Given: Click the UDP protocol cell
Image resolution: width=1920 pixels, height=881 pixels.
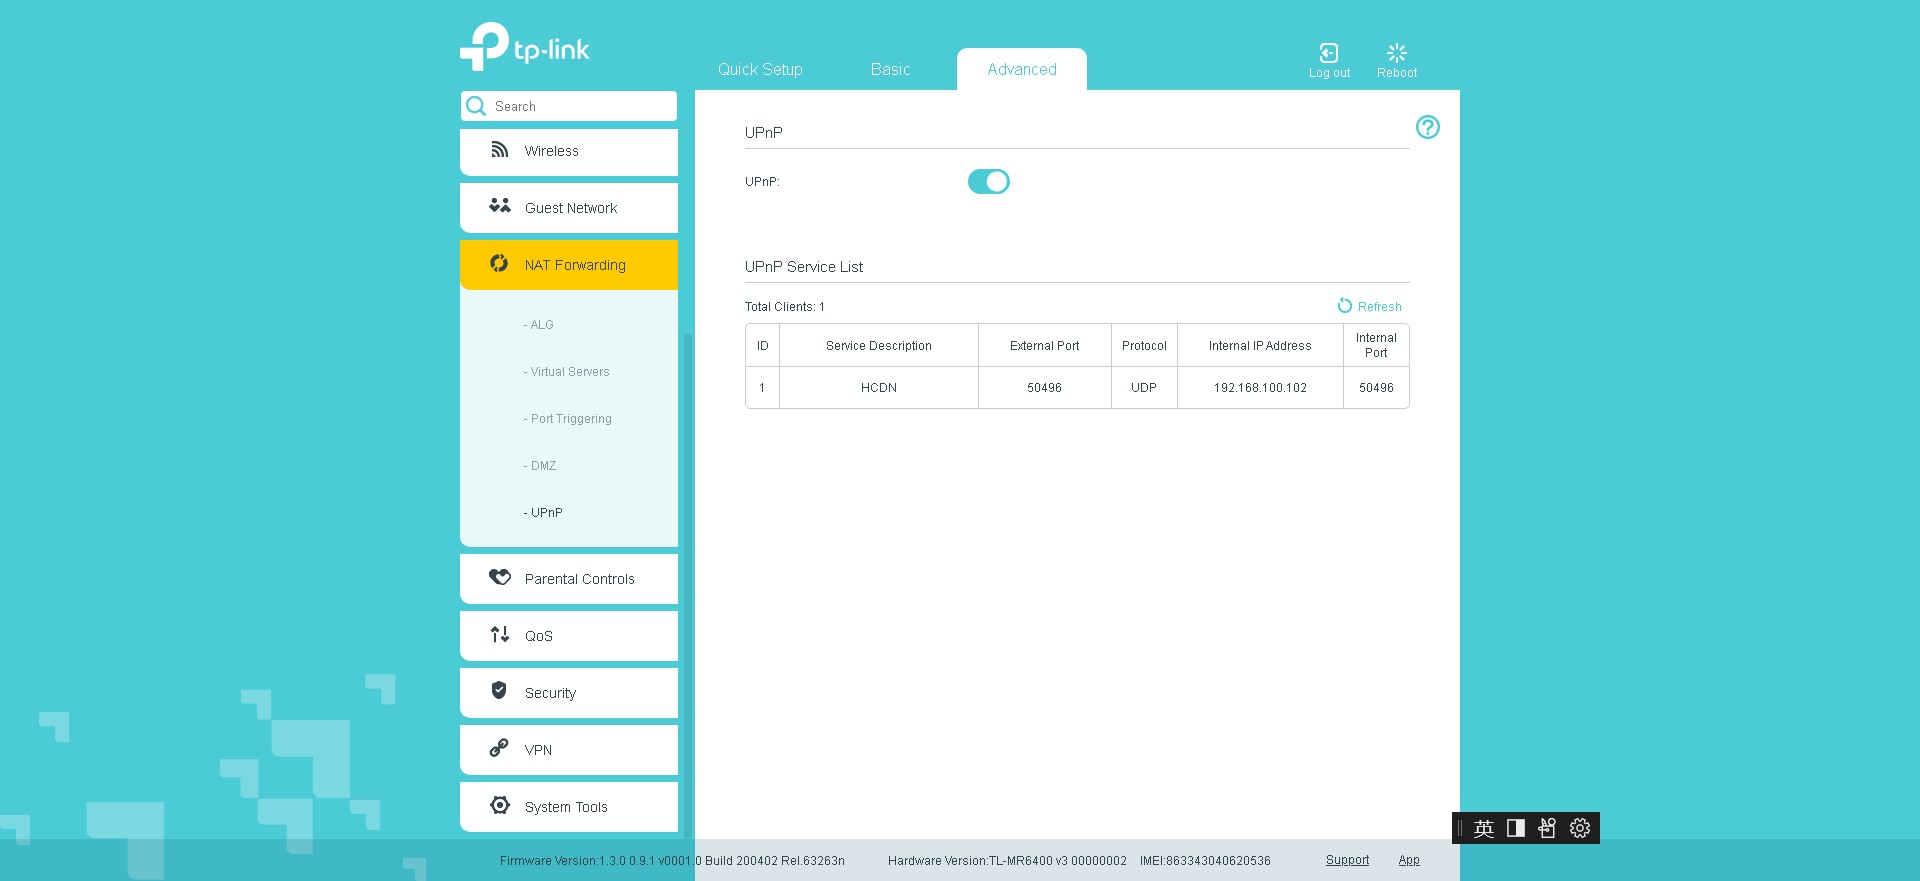Looking at the screenshot, I should click(1144, 388).
